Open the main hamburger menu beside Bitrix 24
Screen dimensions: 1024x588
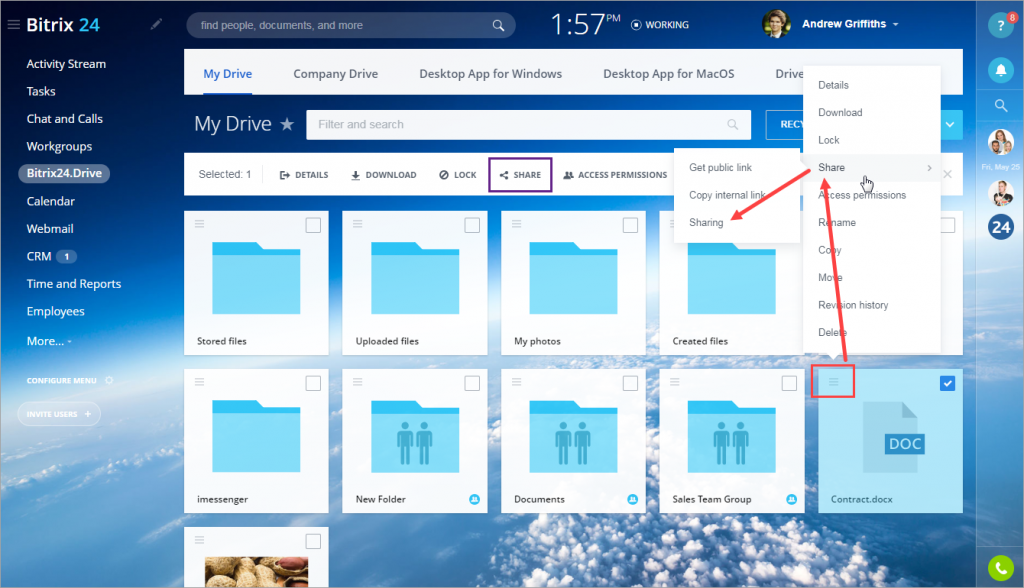[x=13, y=25]
